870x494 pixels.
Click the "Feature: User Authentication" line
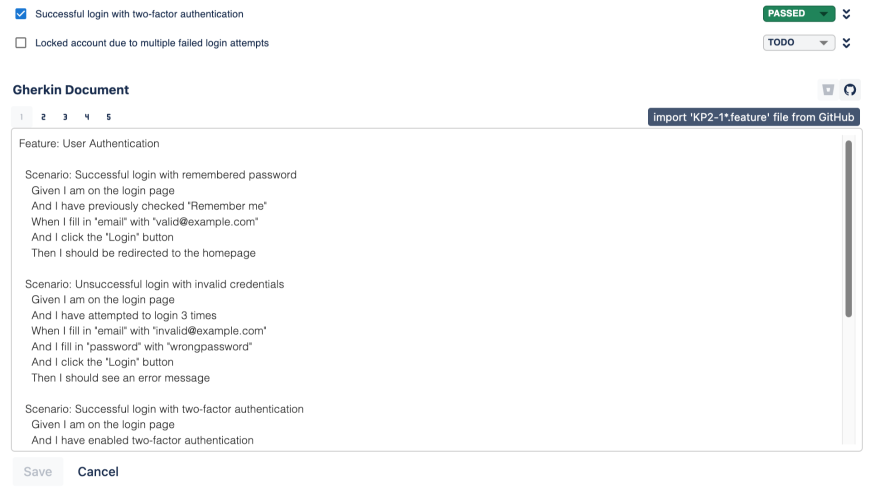click(89, 144)
